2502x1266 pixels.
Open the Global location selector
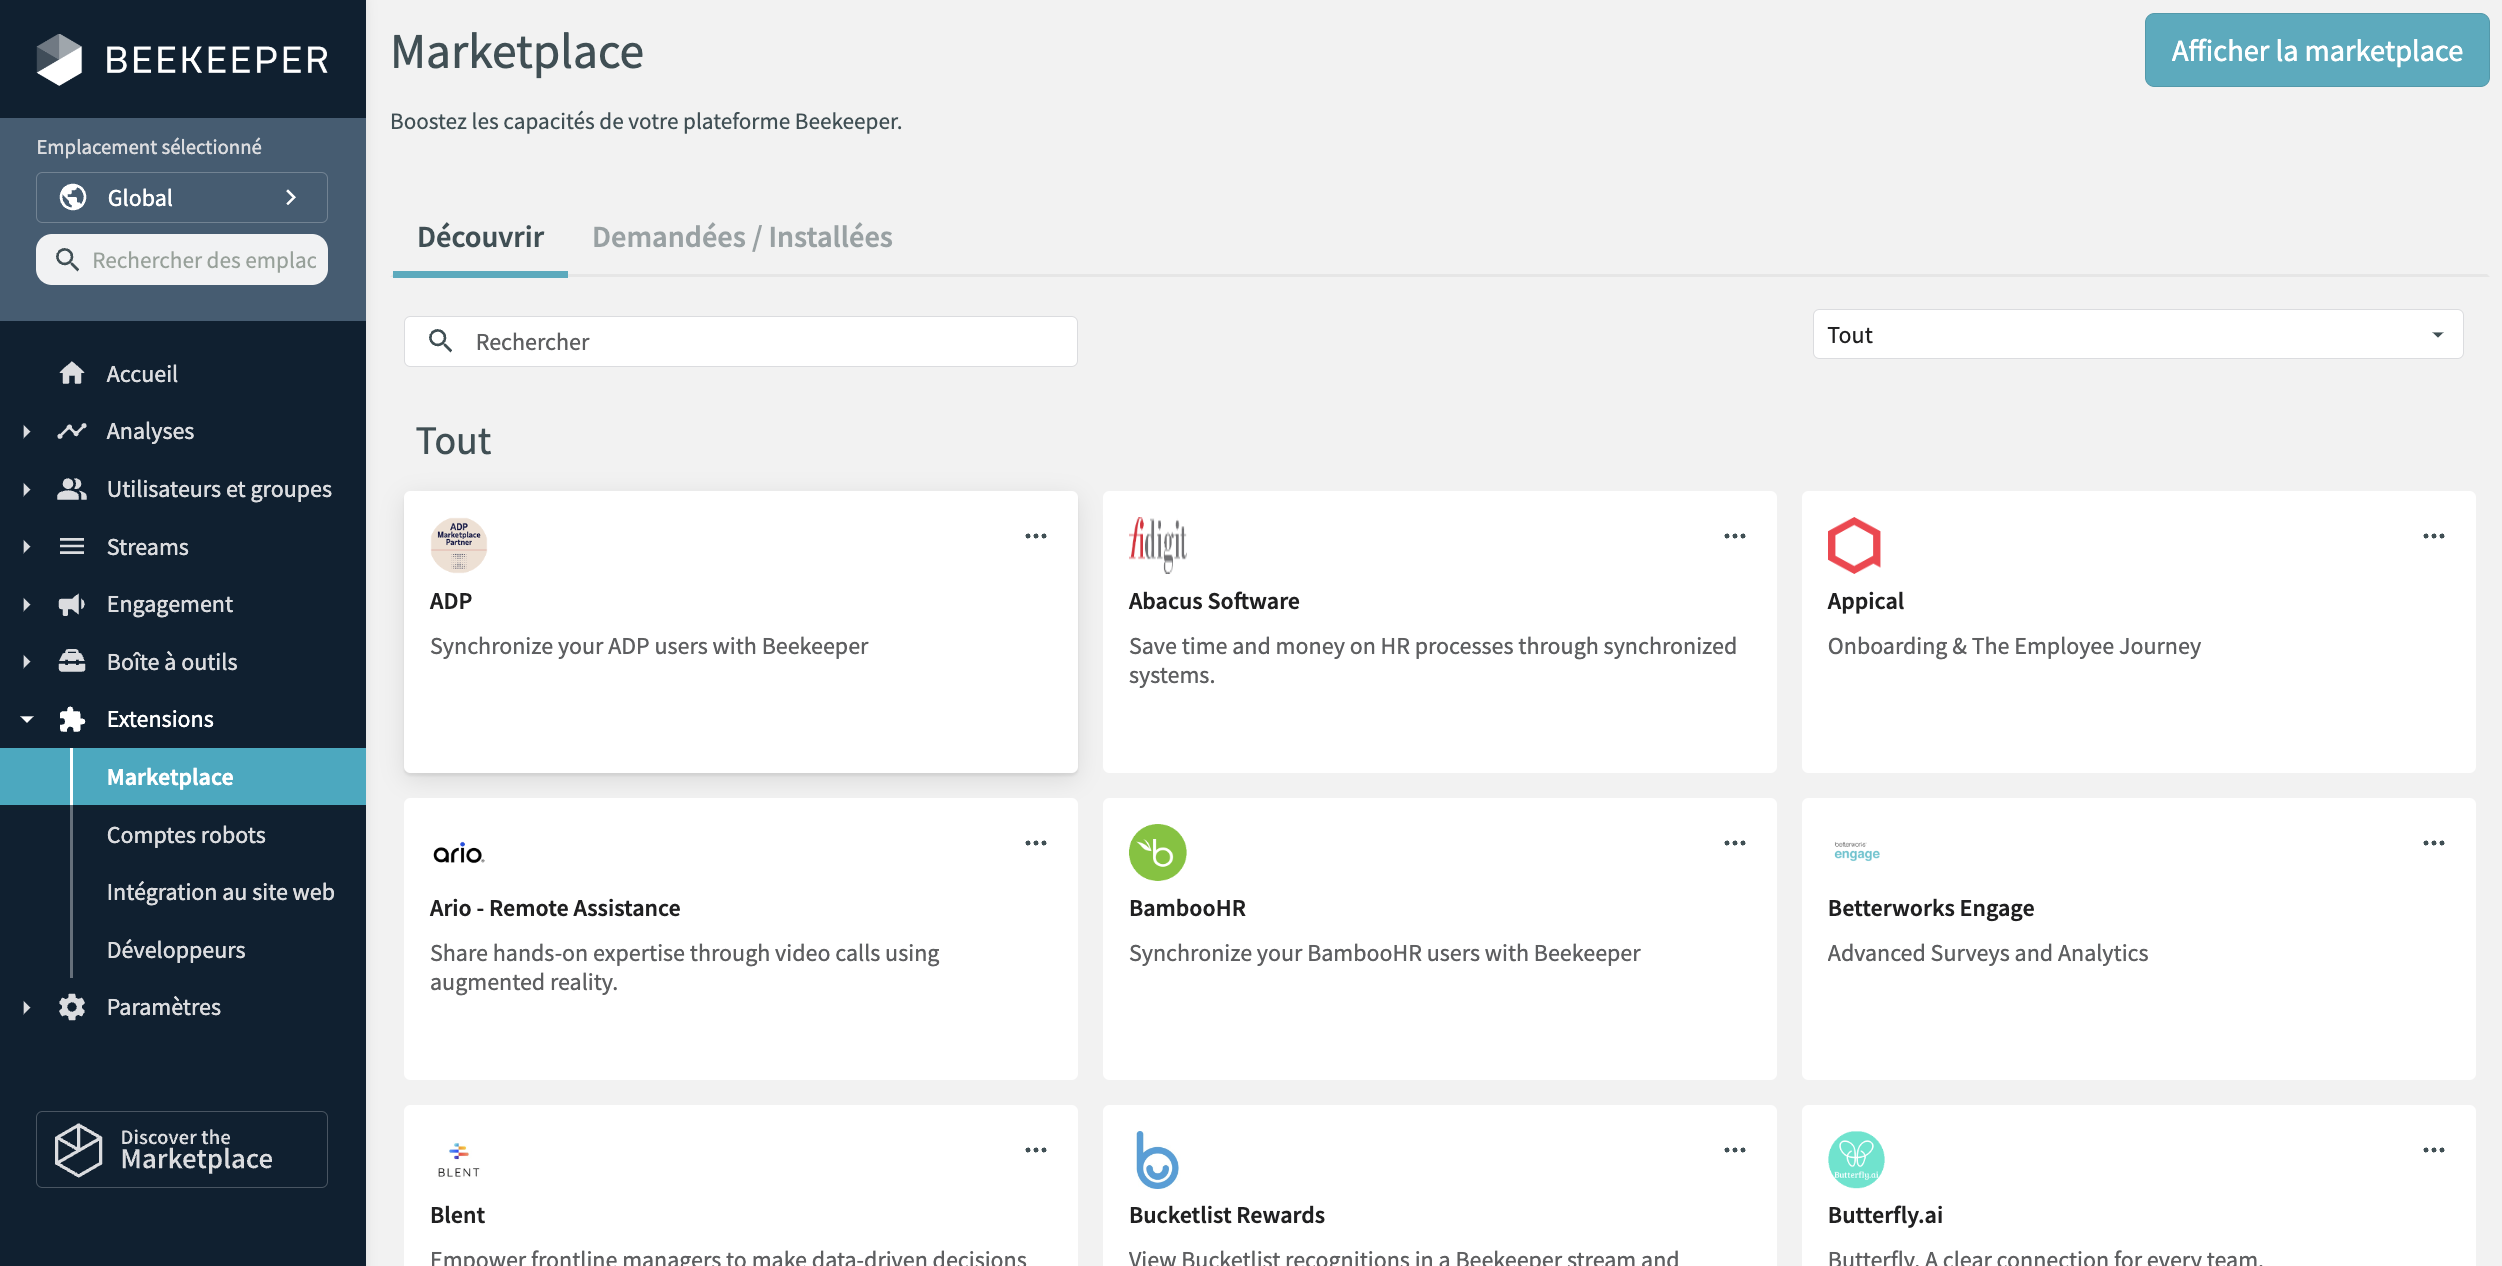point(182,197)
